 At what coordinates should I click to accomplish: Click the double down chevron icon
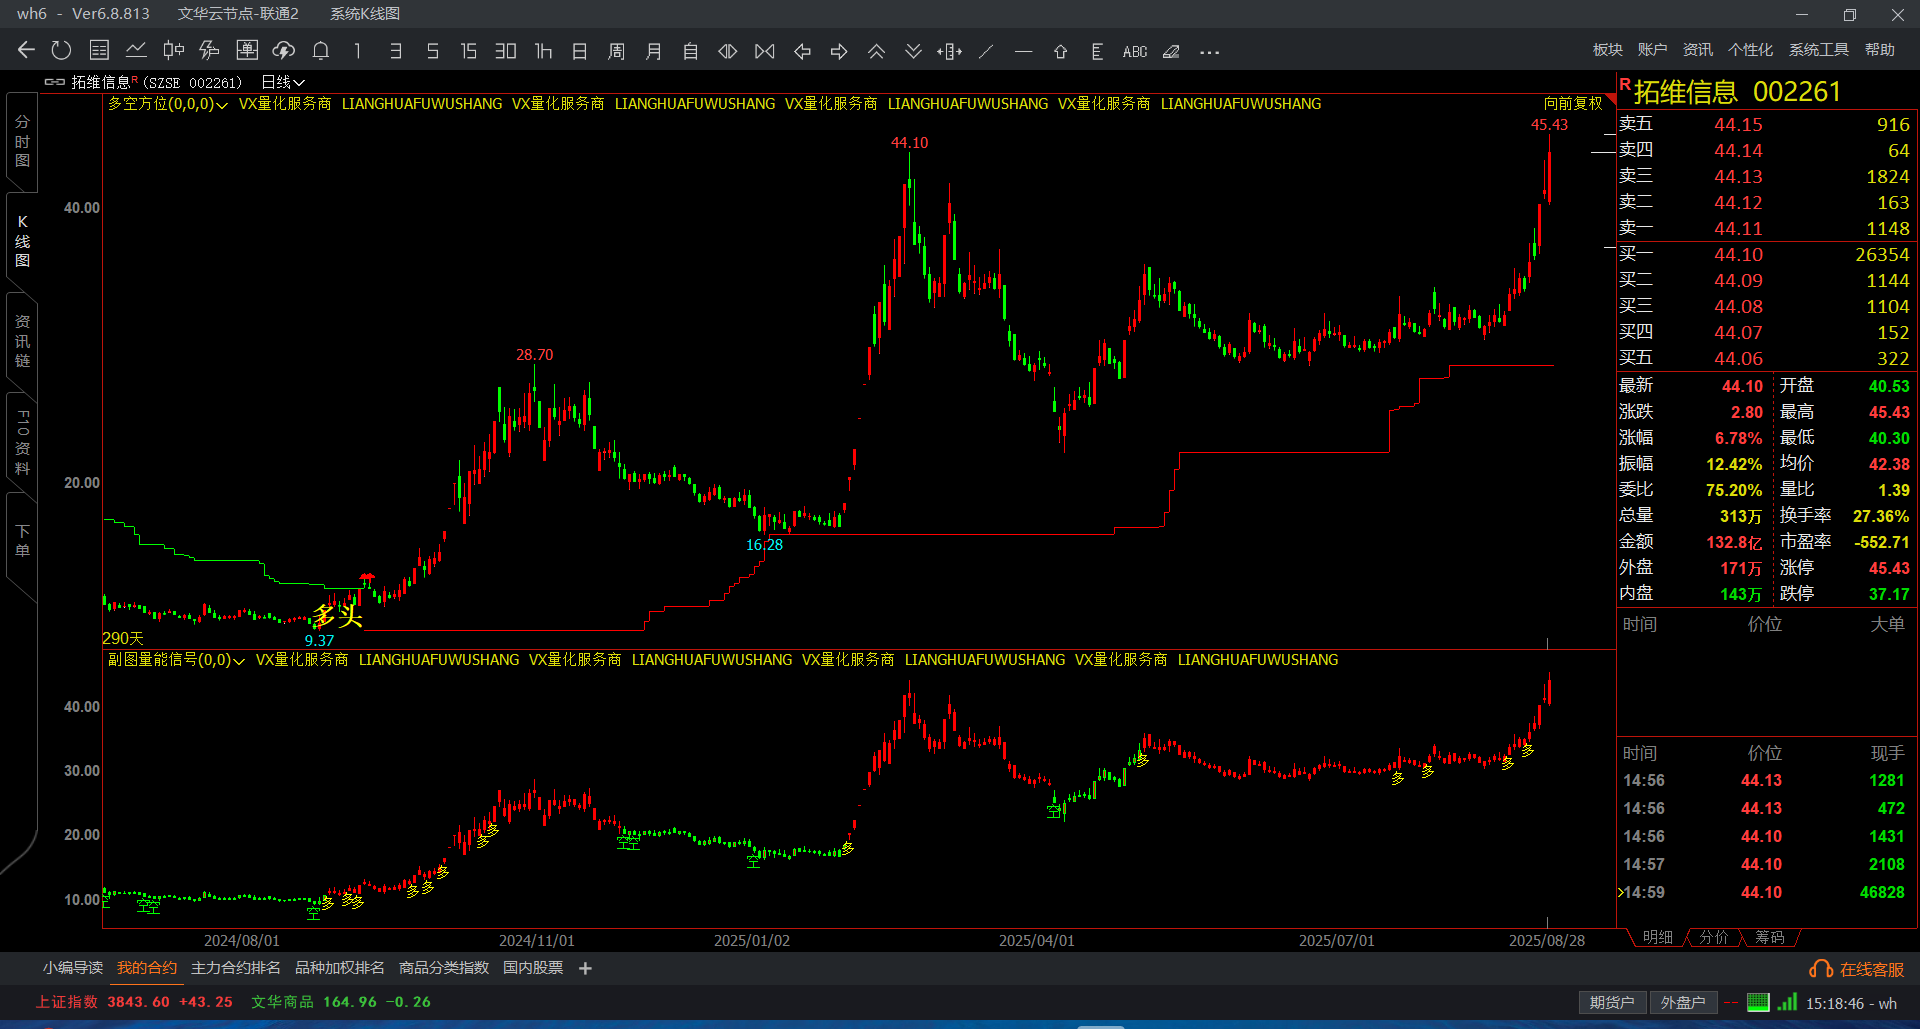(913, 51)
